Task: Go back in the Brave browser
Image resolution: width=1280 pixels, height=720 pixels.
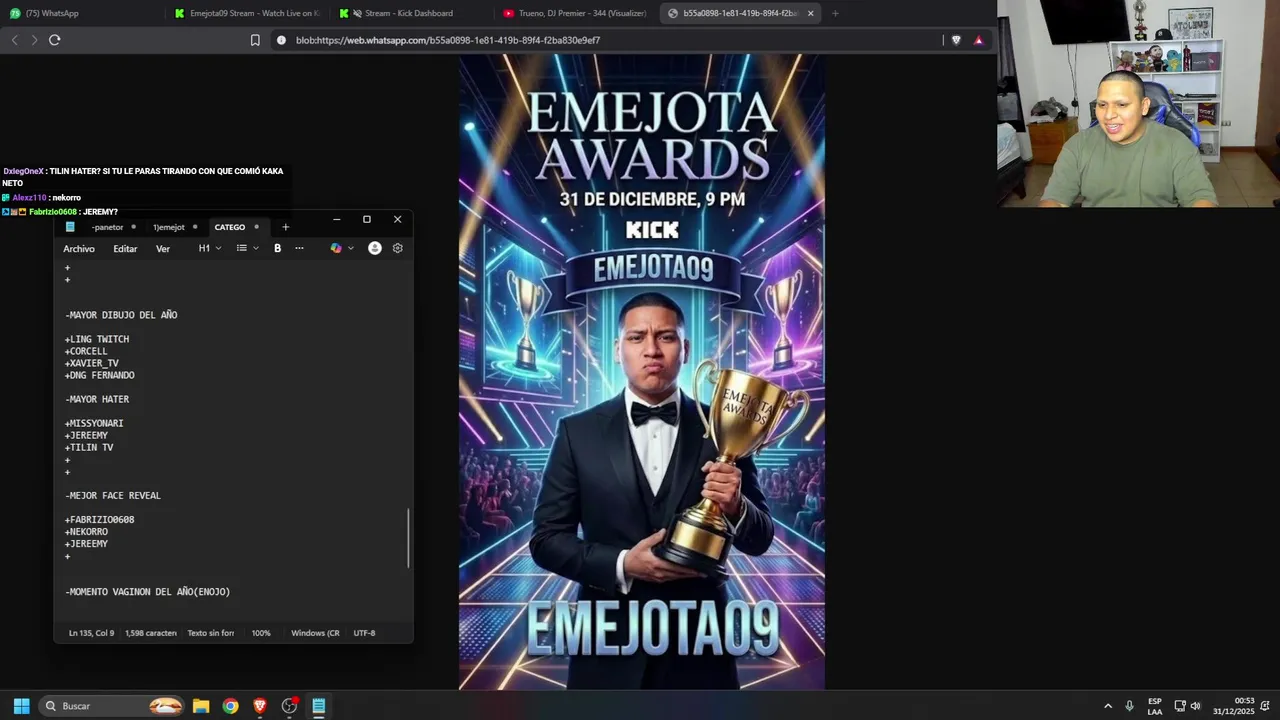Action: (x=14, y=40)
